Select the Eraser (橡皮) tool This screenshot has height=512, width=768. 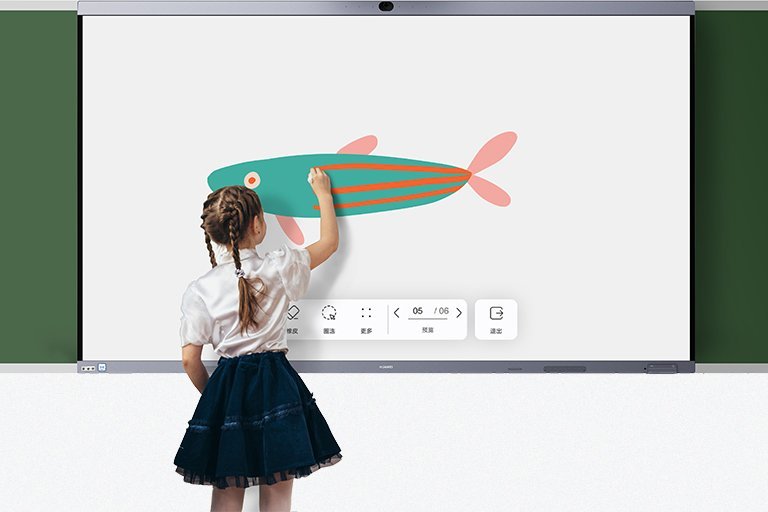point(294,317)
